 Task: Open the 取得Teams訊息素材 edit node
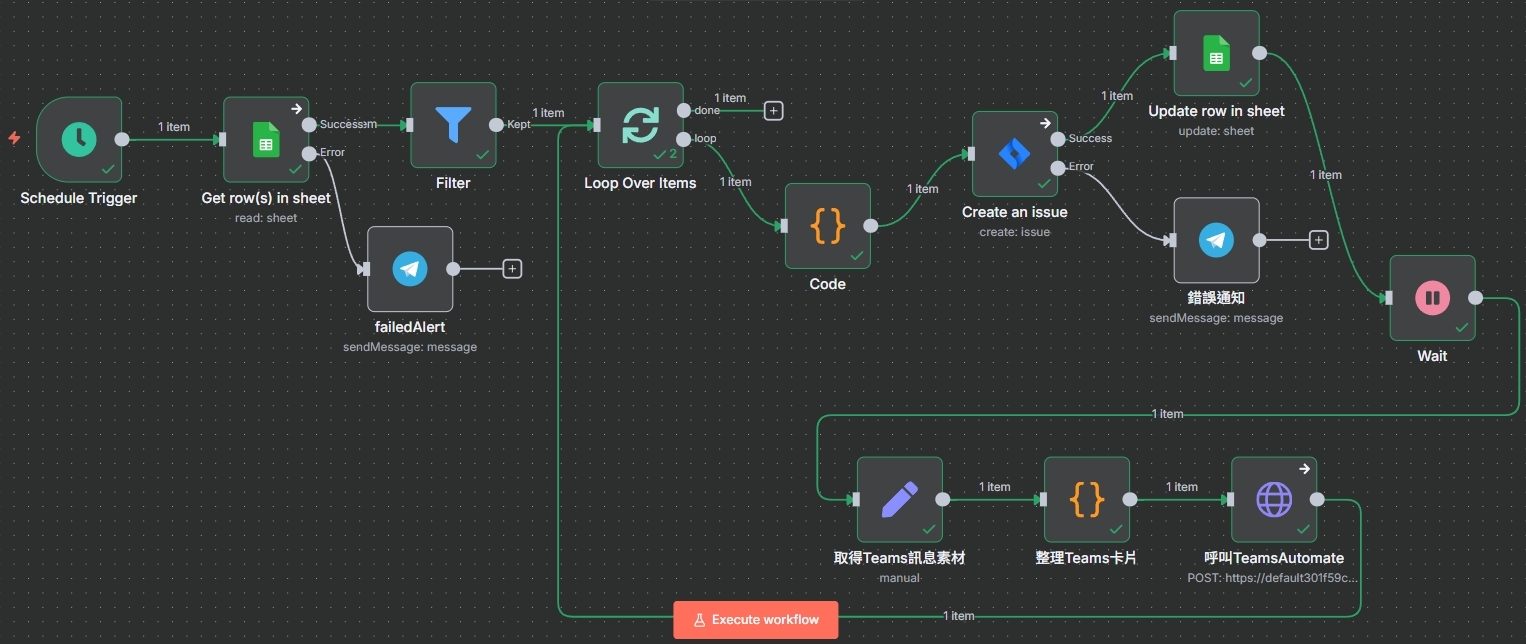point(899,499)
